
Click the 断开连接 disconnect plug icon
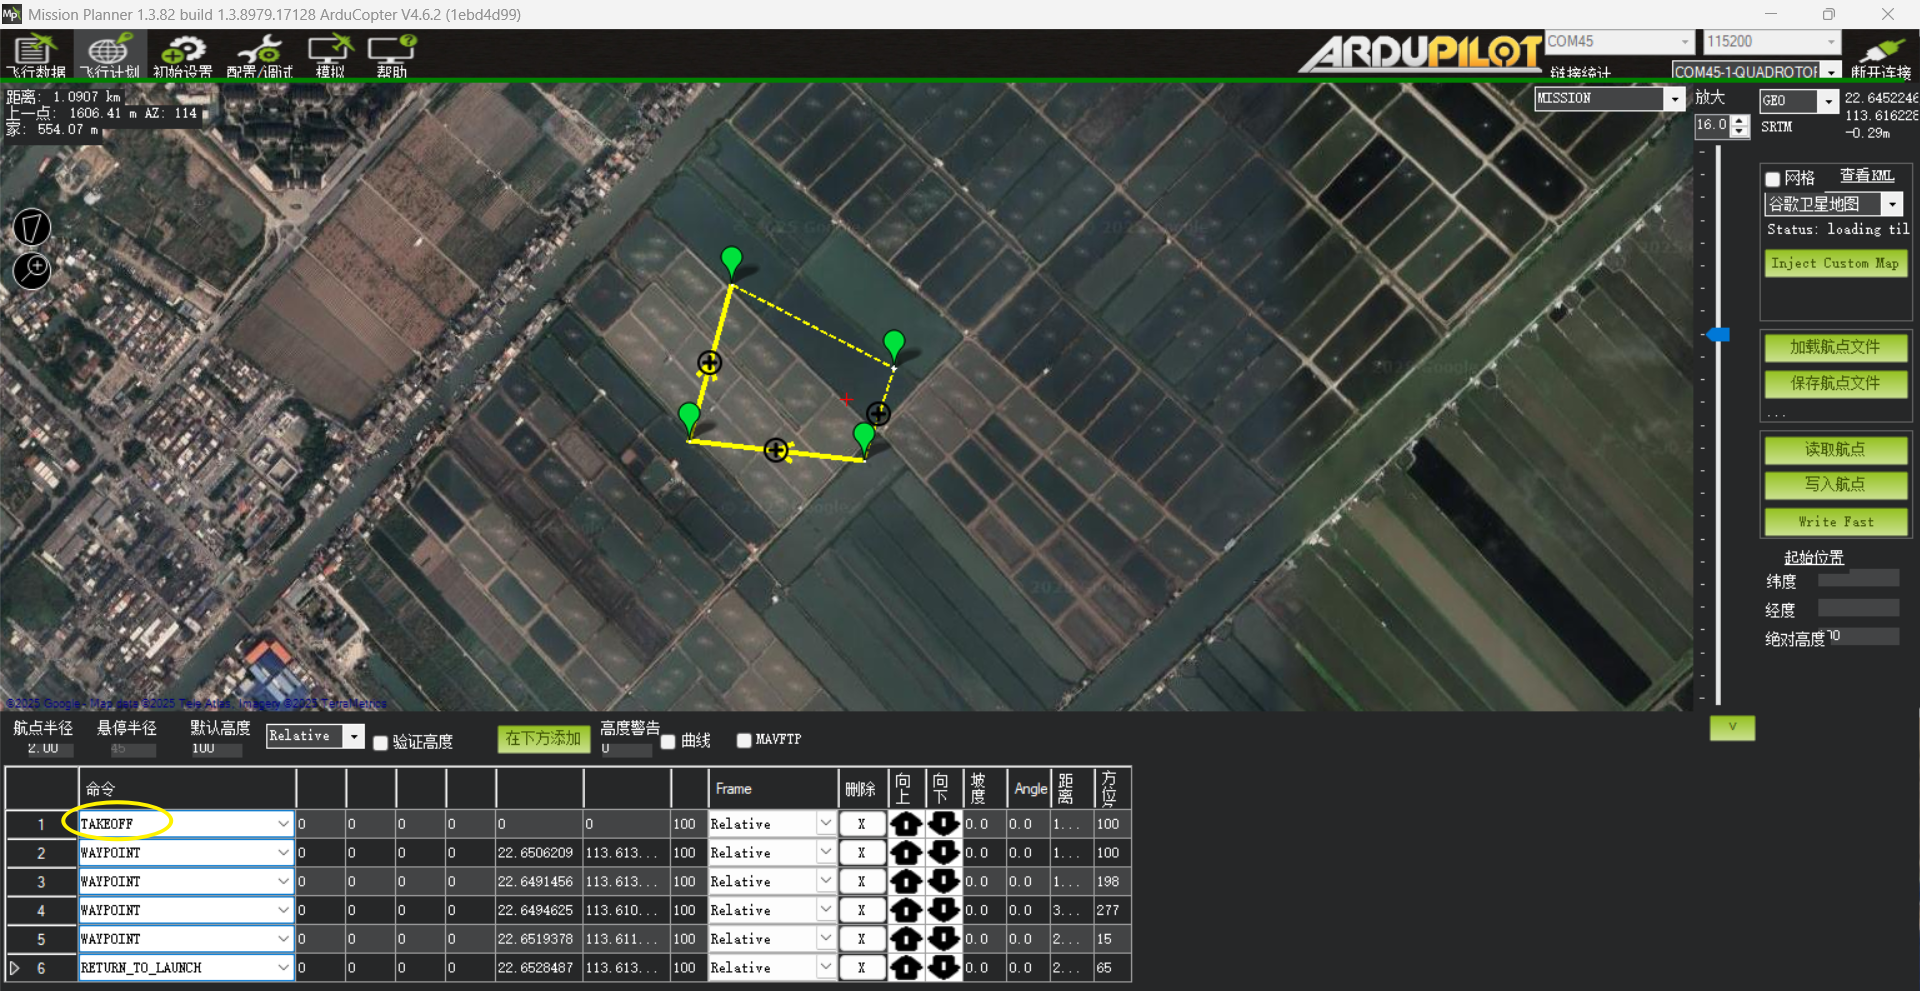pos(1880,55)
